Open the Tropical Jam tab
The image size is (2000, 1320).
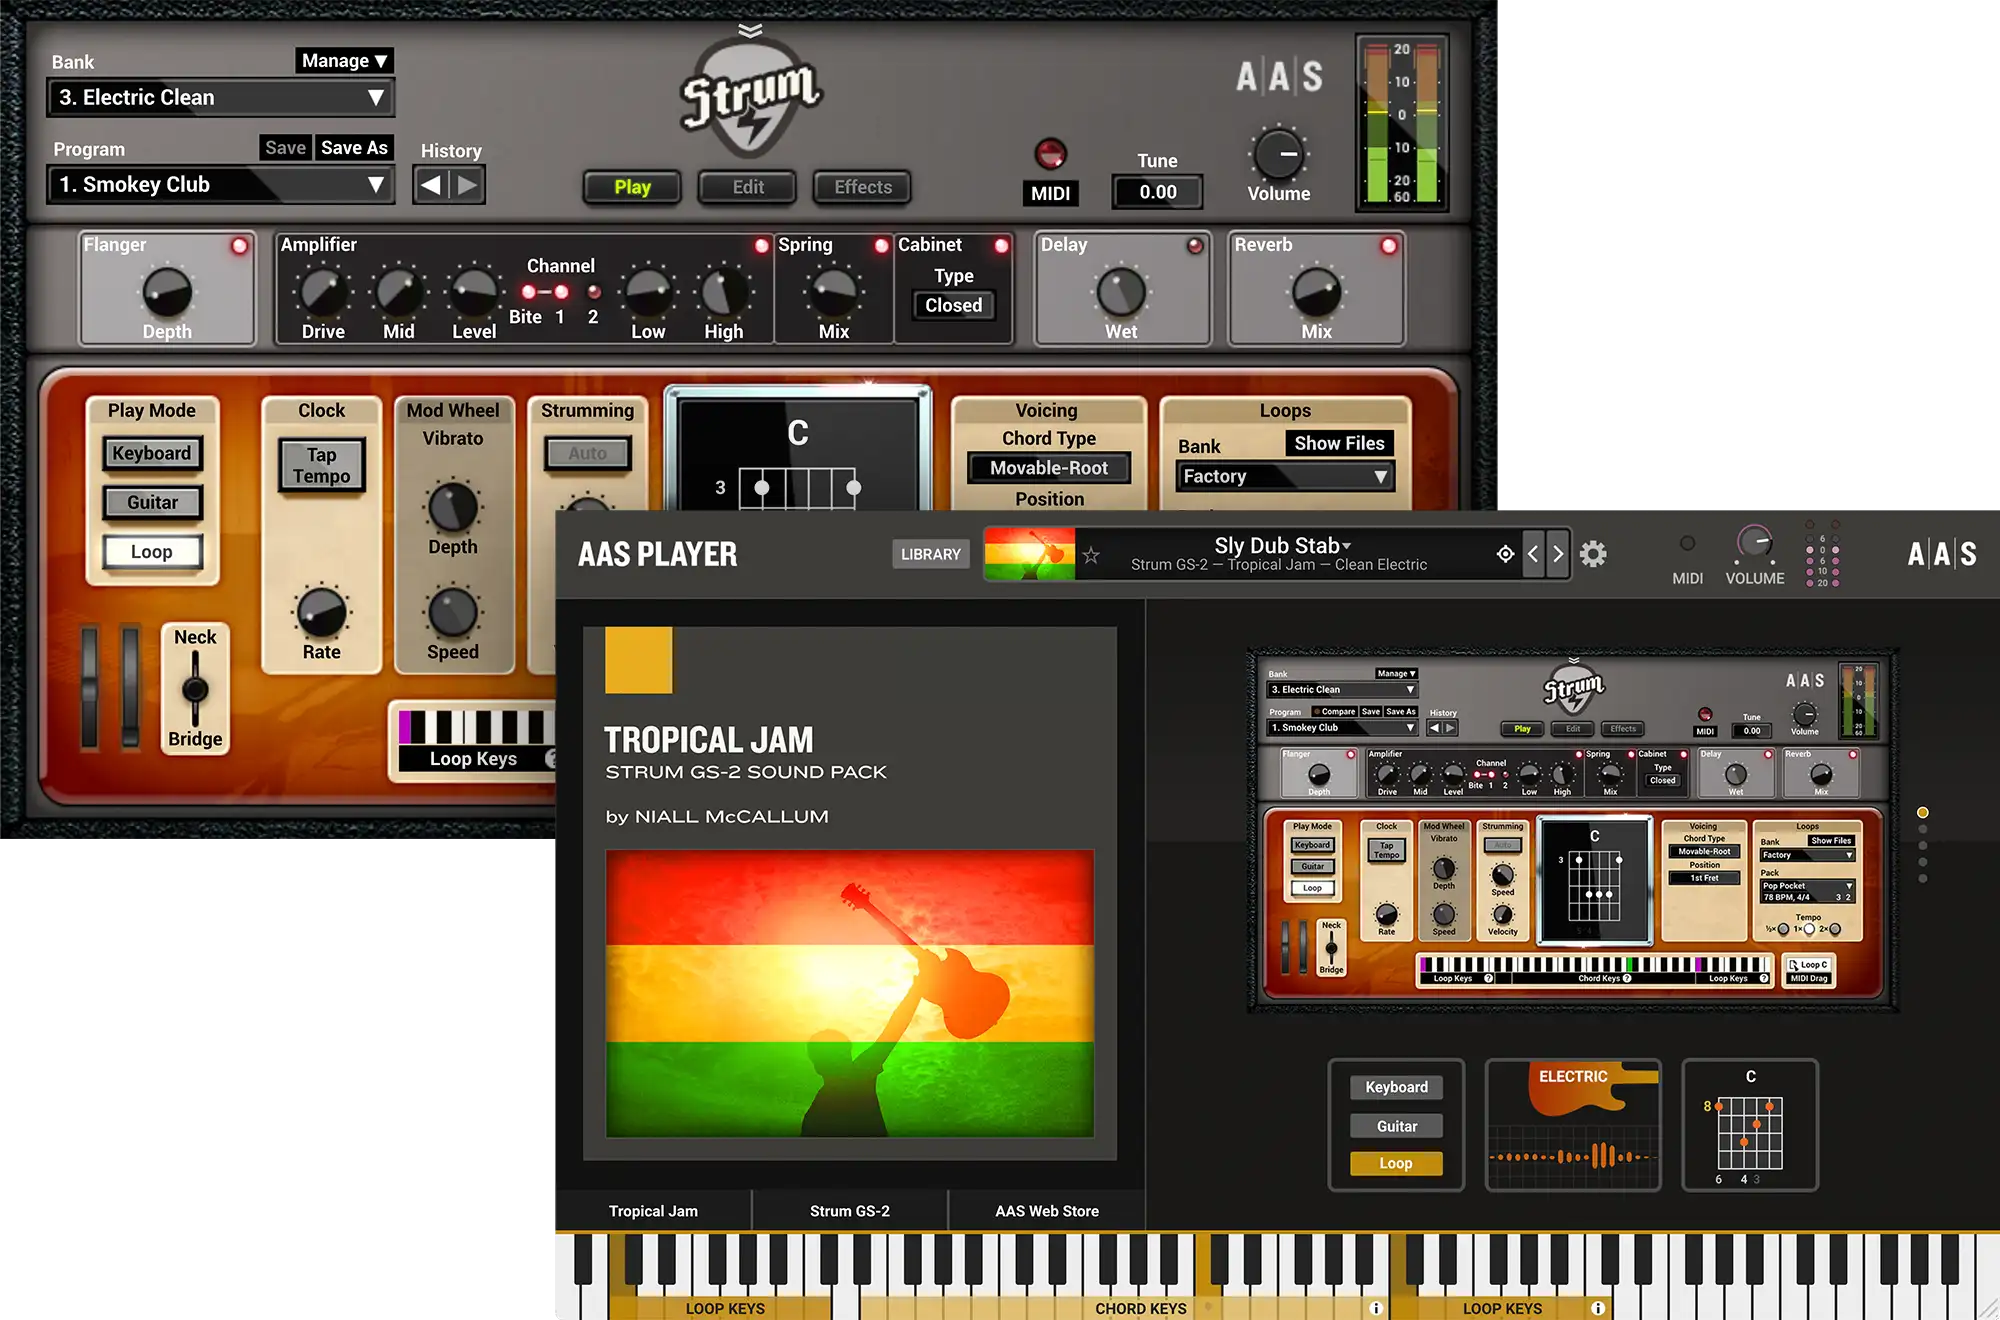tap(653, 1211)
